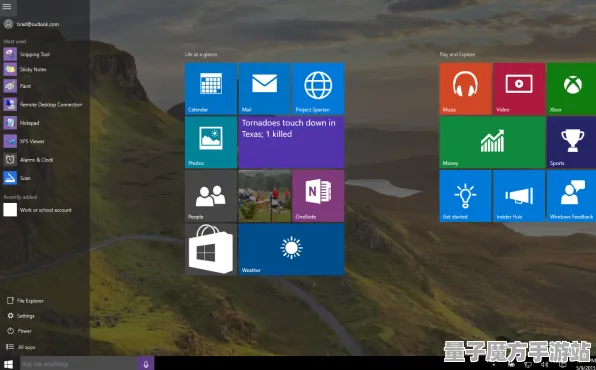Open the Insider Hub megaphone tile
The image size is (596, 370).
click(x=519, y=196)
